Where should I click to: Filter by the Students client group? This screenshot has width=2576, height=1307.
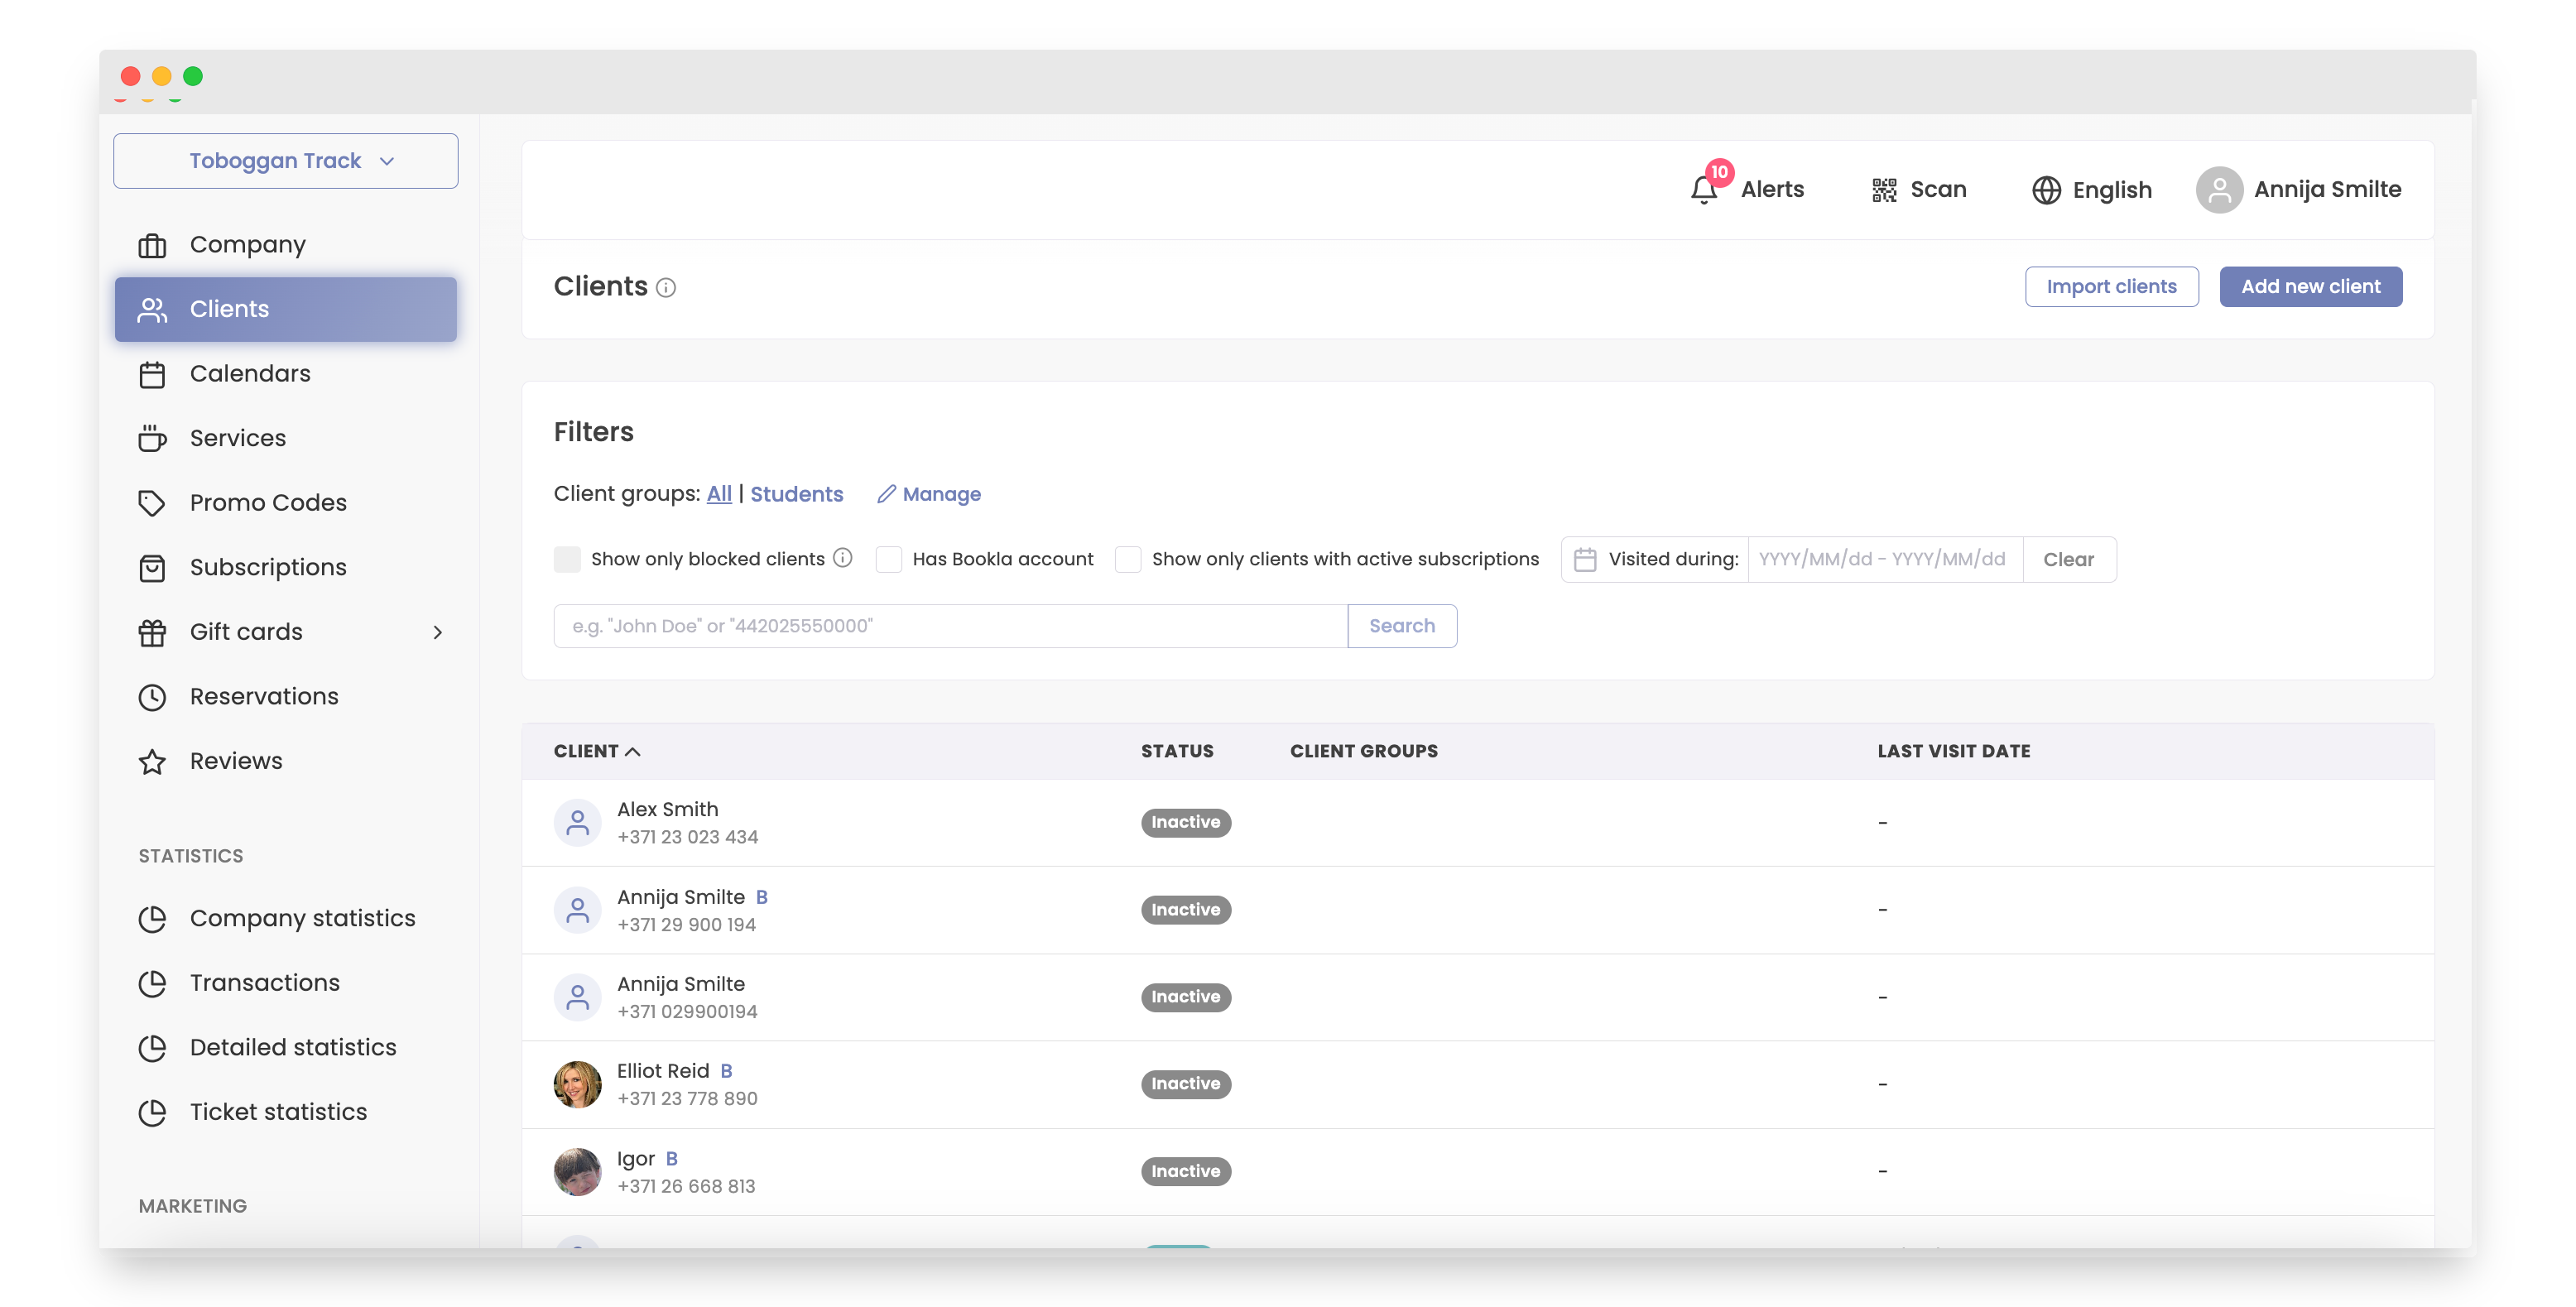796,494
